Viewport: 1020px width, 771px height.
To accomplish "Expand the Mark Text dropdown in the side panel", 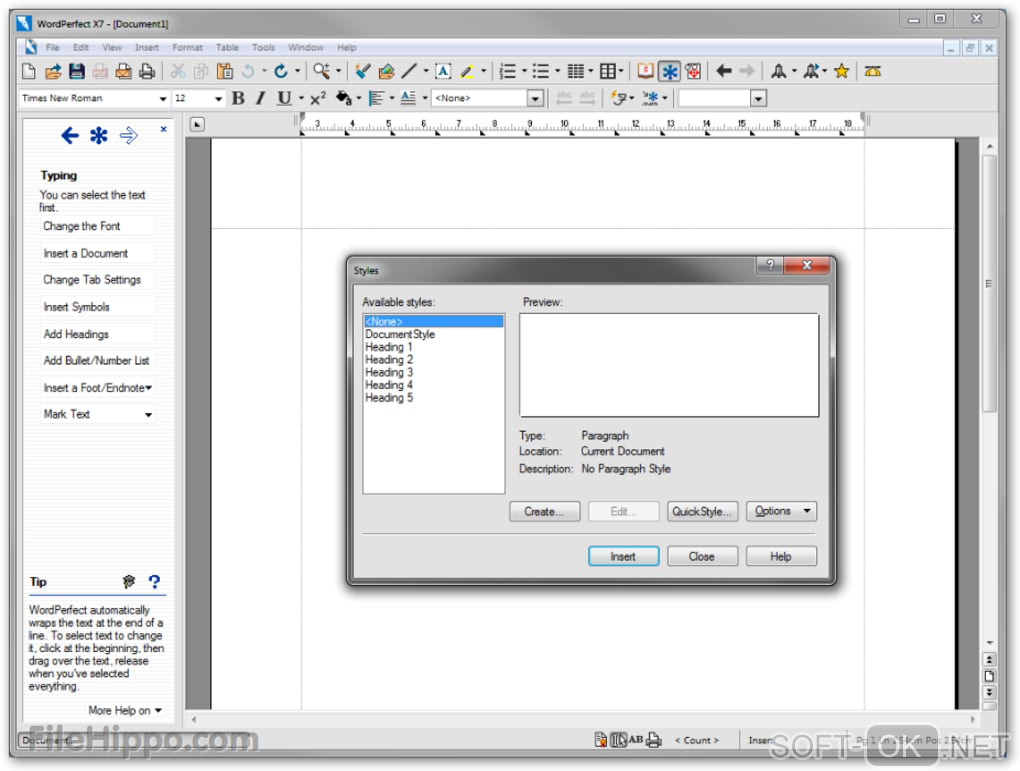I will tap(148, 415).
